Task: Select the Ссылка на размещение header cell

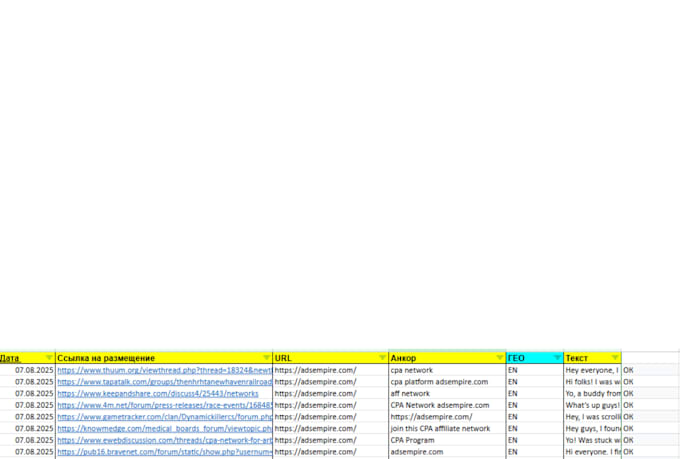Action: tap(164, 358)
